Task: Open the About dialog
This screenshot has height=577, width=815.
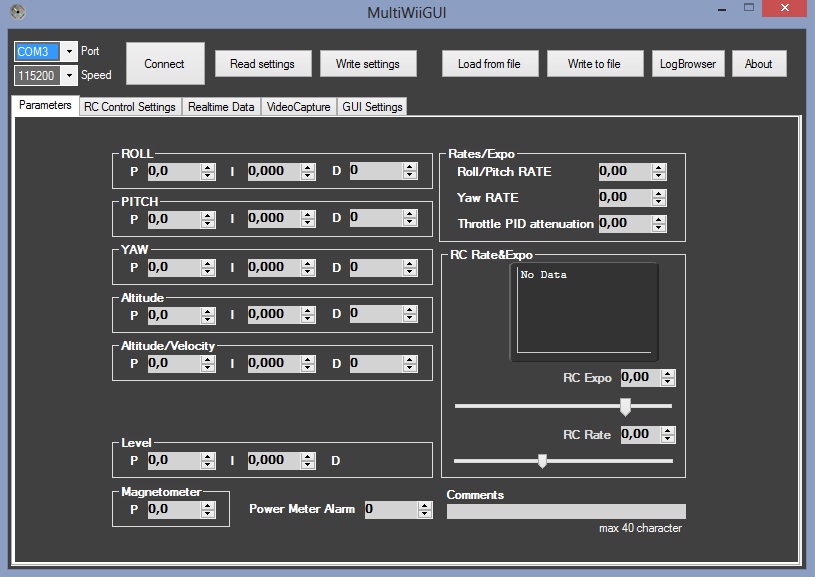Action: click(758, 64)
